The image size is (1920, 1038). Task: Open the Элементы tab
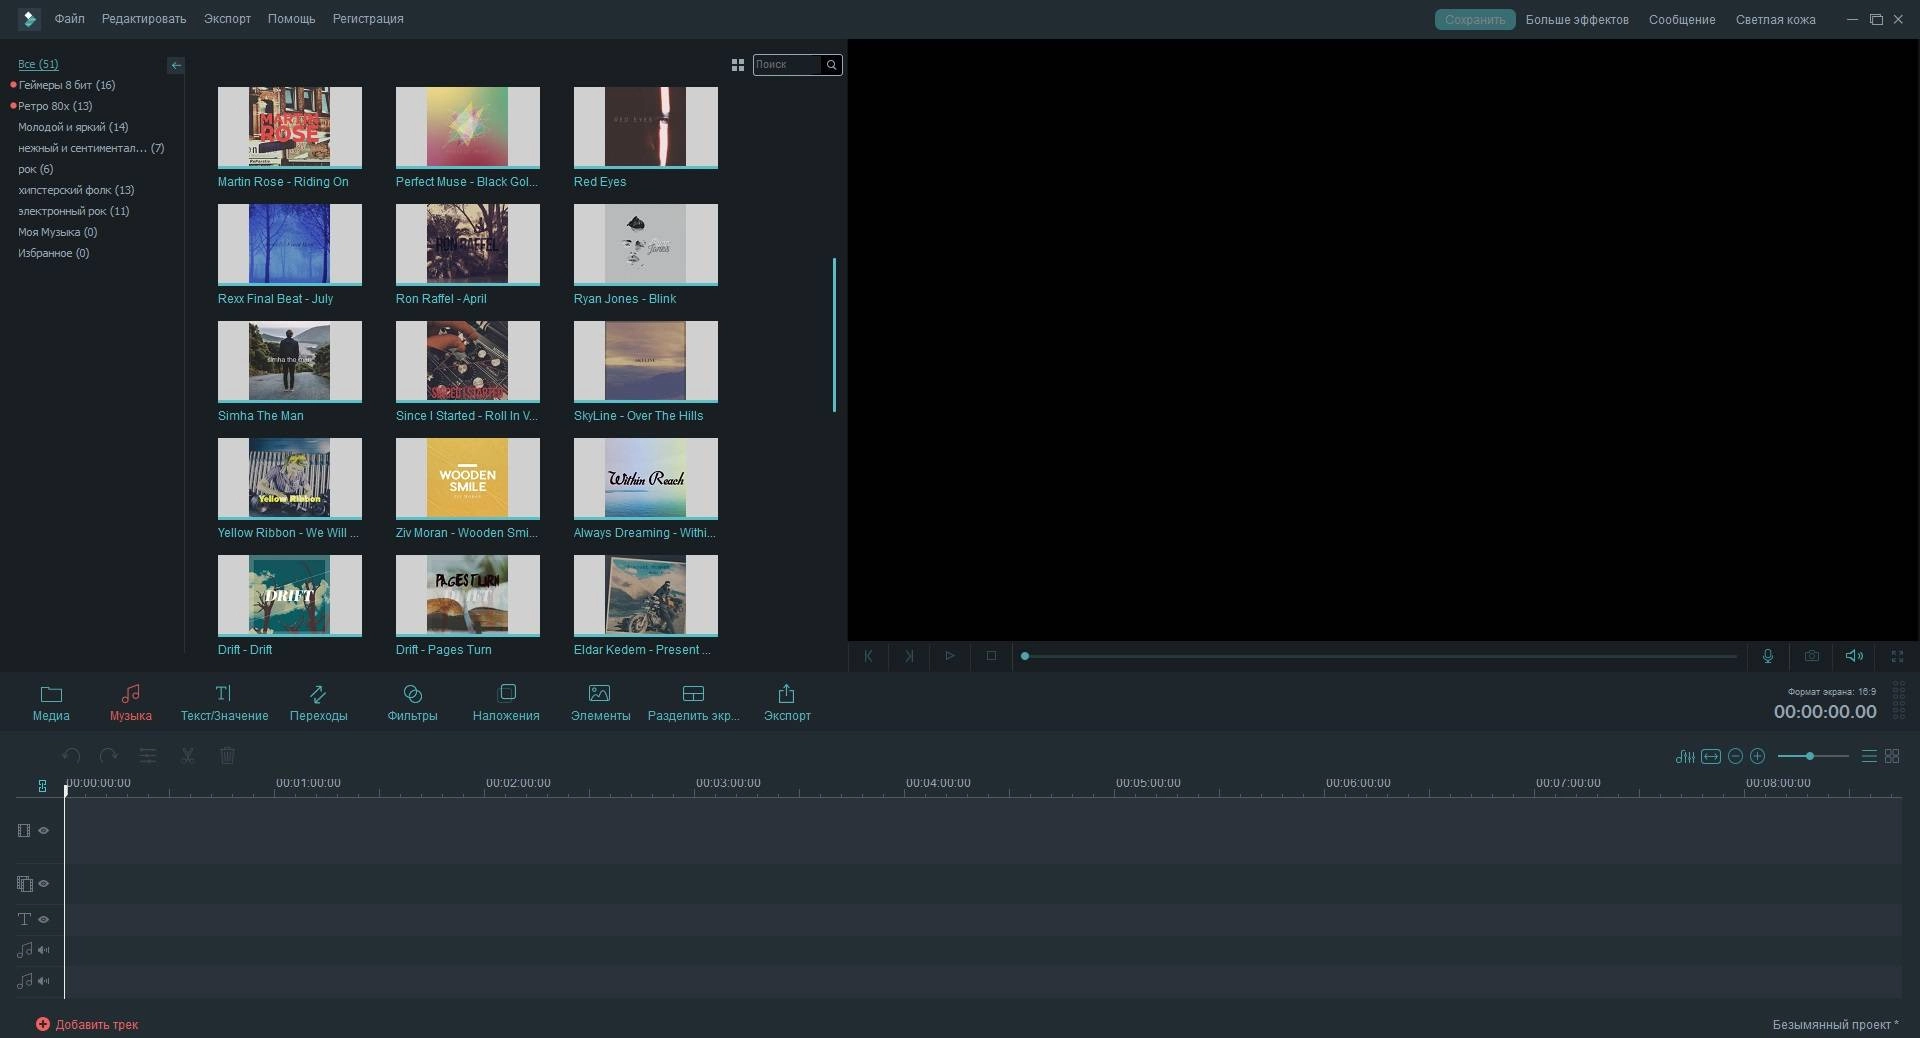tap(600, 703)
